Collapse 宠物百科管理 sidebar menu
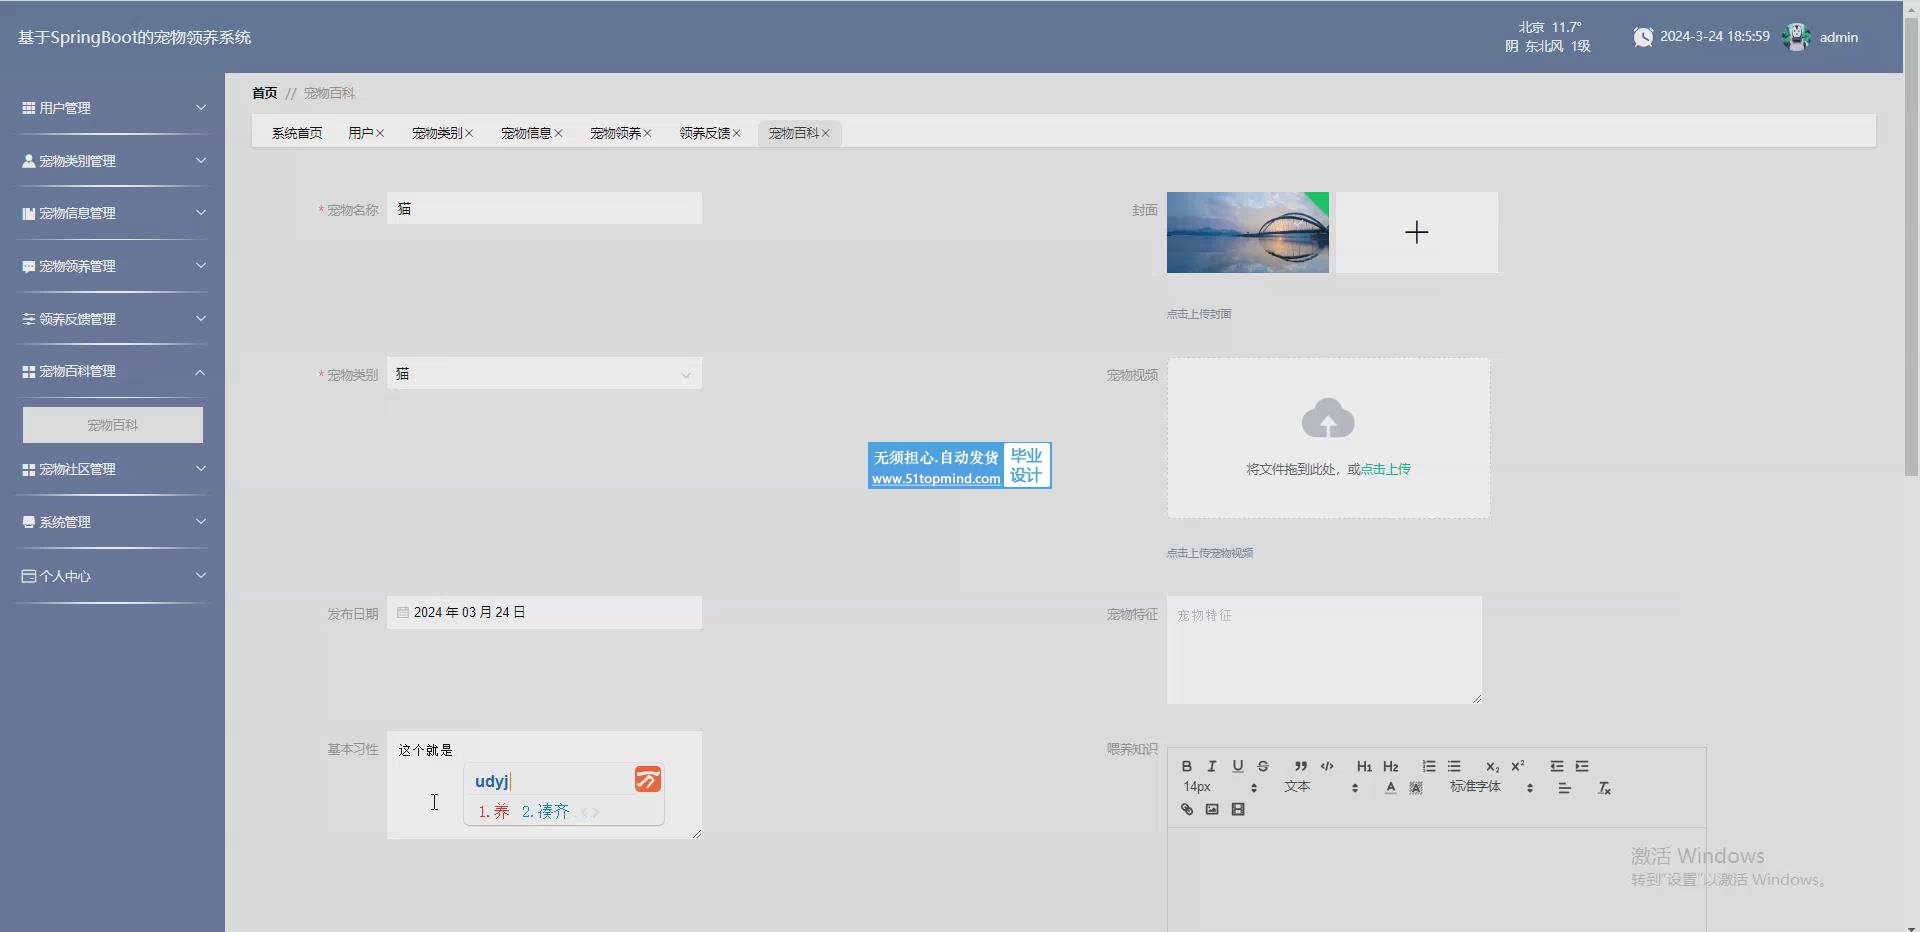 (x=113, y=371)
